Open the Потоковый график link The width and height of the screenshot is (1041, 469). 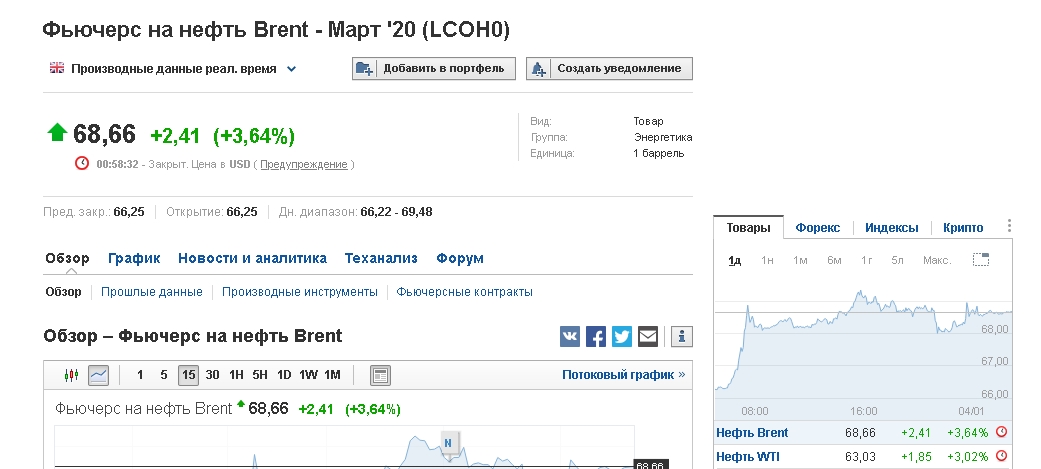[623, 375]
